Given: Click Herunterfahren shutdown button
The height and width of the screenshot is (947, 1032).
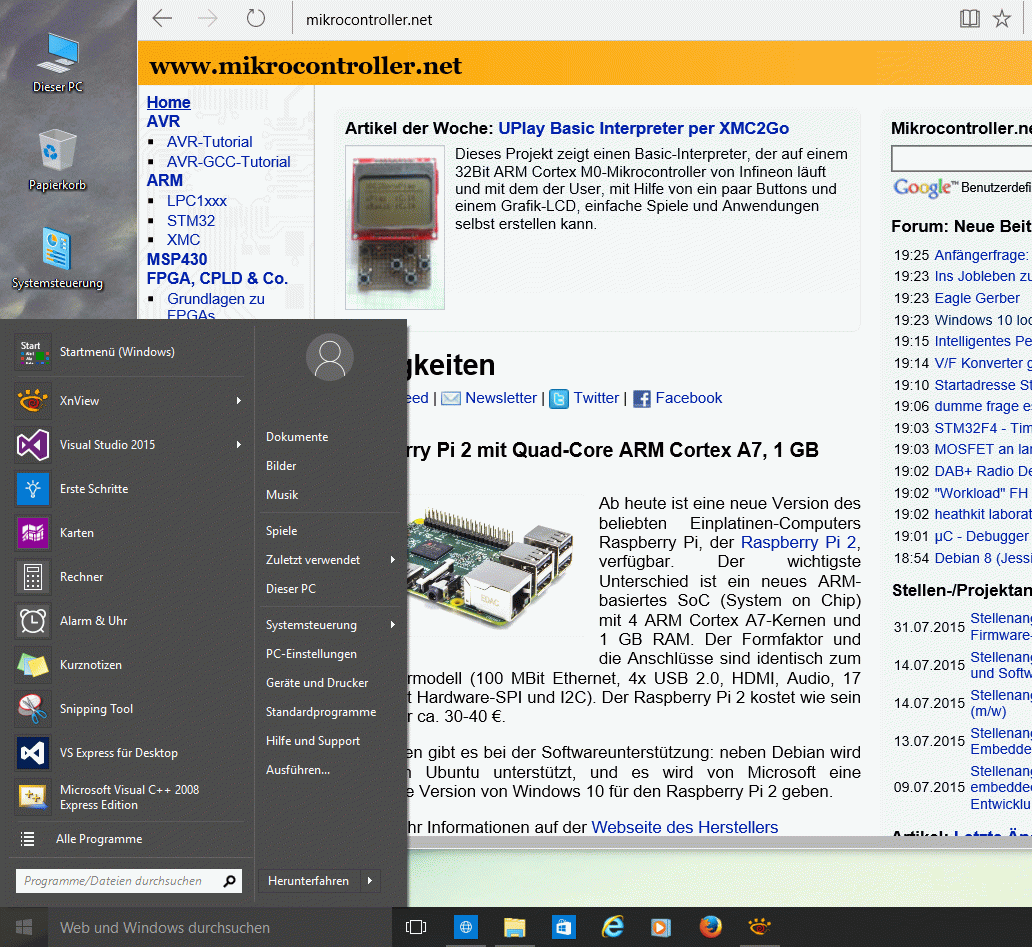Looking at the screenshot, I should (309, 881).
